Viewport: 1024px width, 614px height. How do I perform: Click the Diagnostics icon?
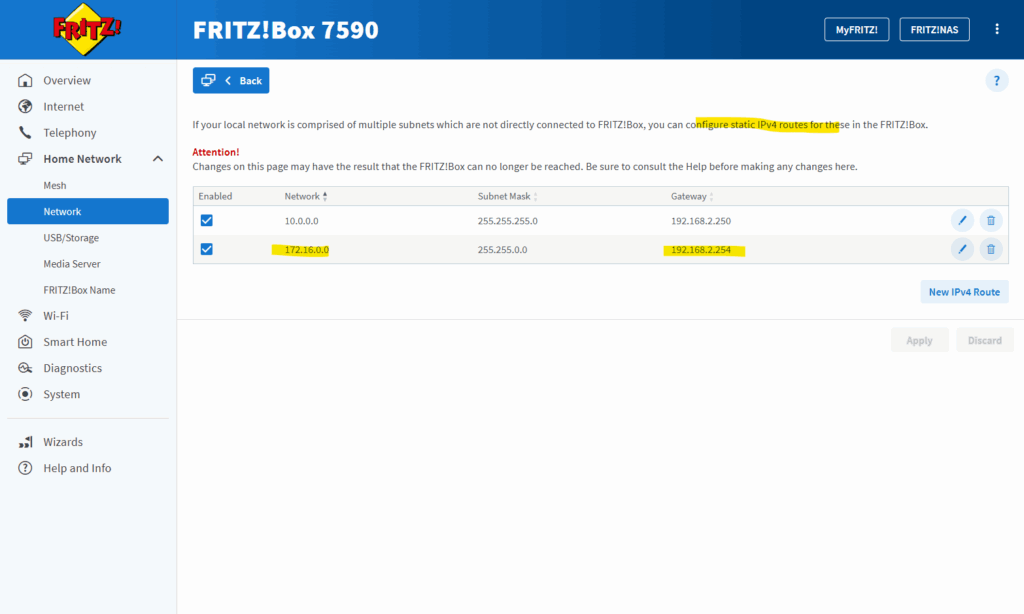(25, 368)
